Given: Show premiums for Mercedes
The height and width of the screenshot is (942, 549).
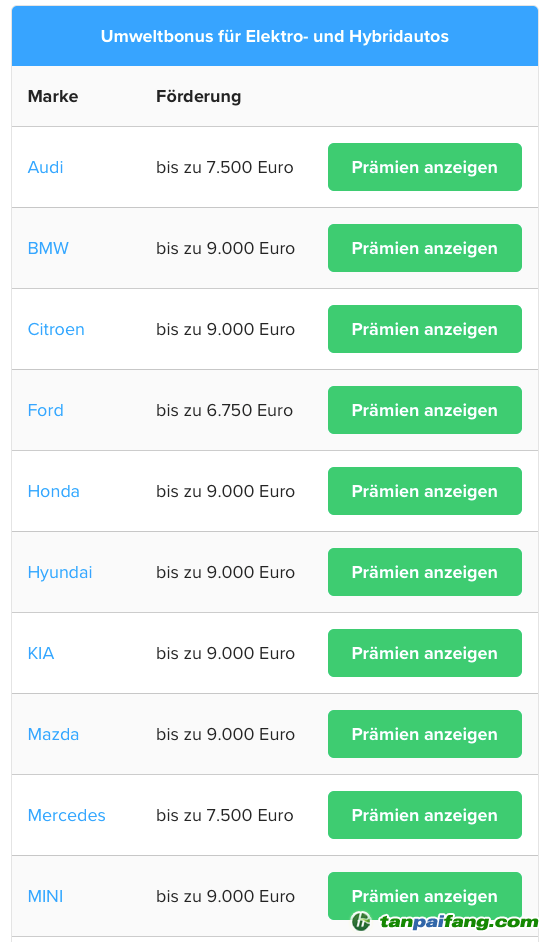Looking at the screenshot, I should tap(425, 815).
